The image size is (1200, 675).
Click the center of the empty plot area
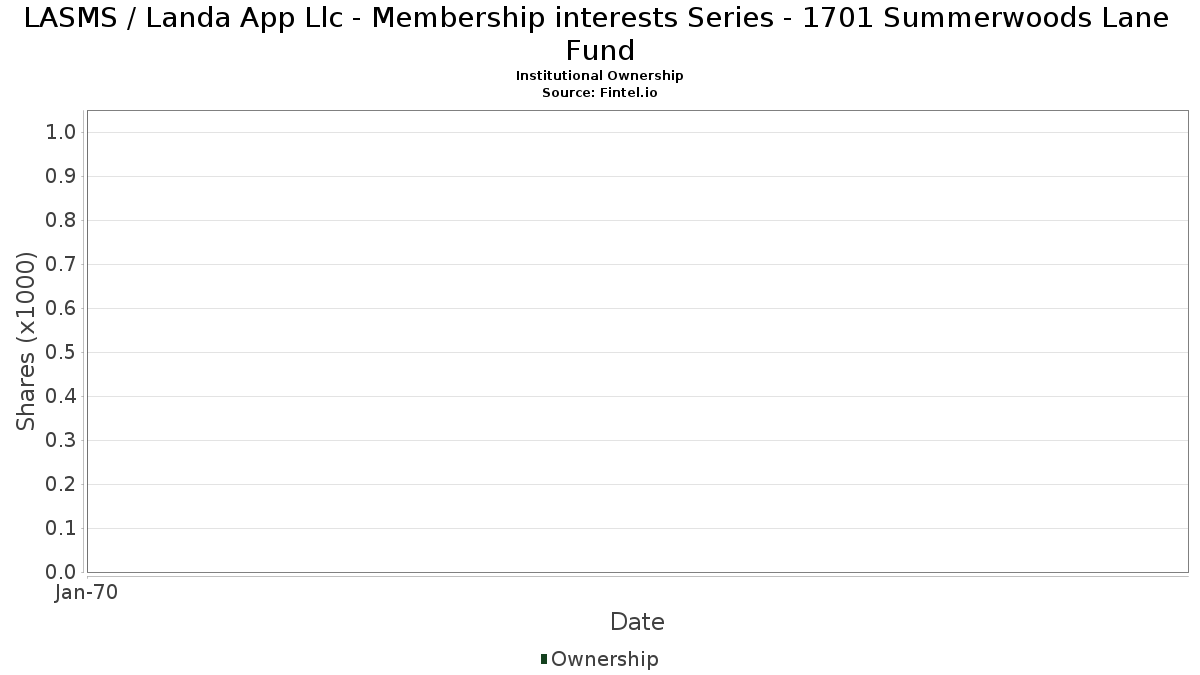(x=637, y=341)
